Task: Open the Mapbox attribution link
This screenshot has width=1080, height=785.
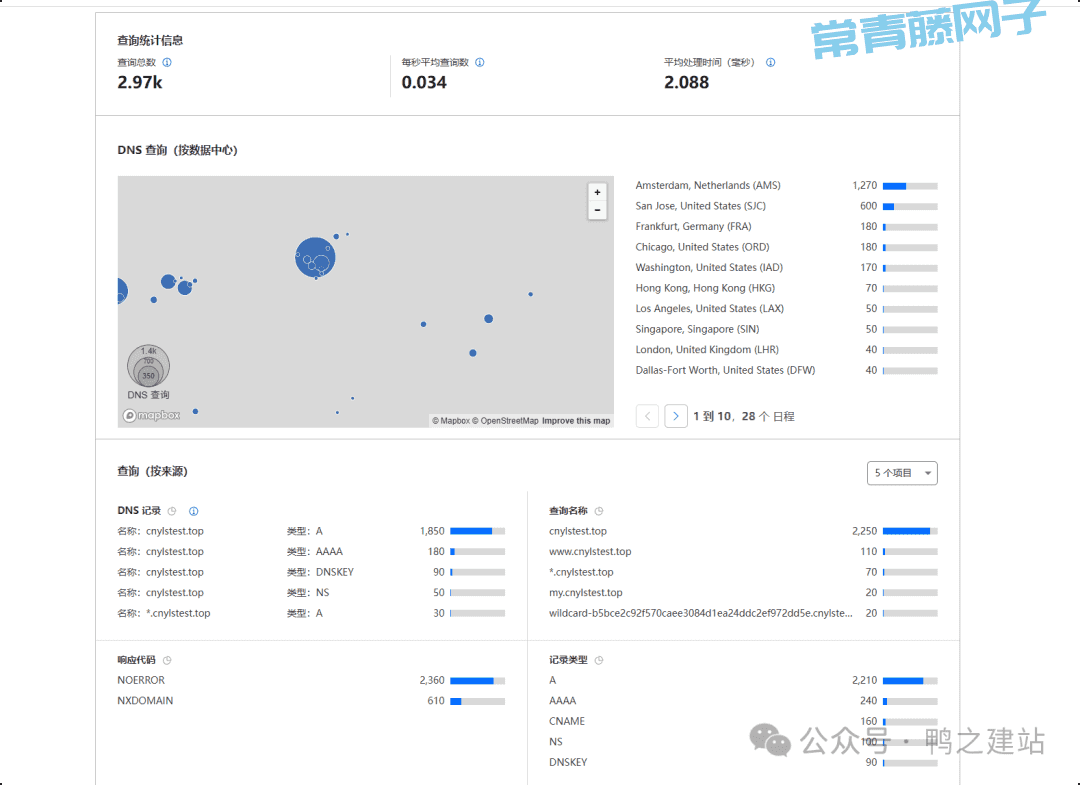Action: coord(451,421)
